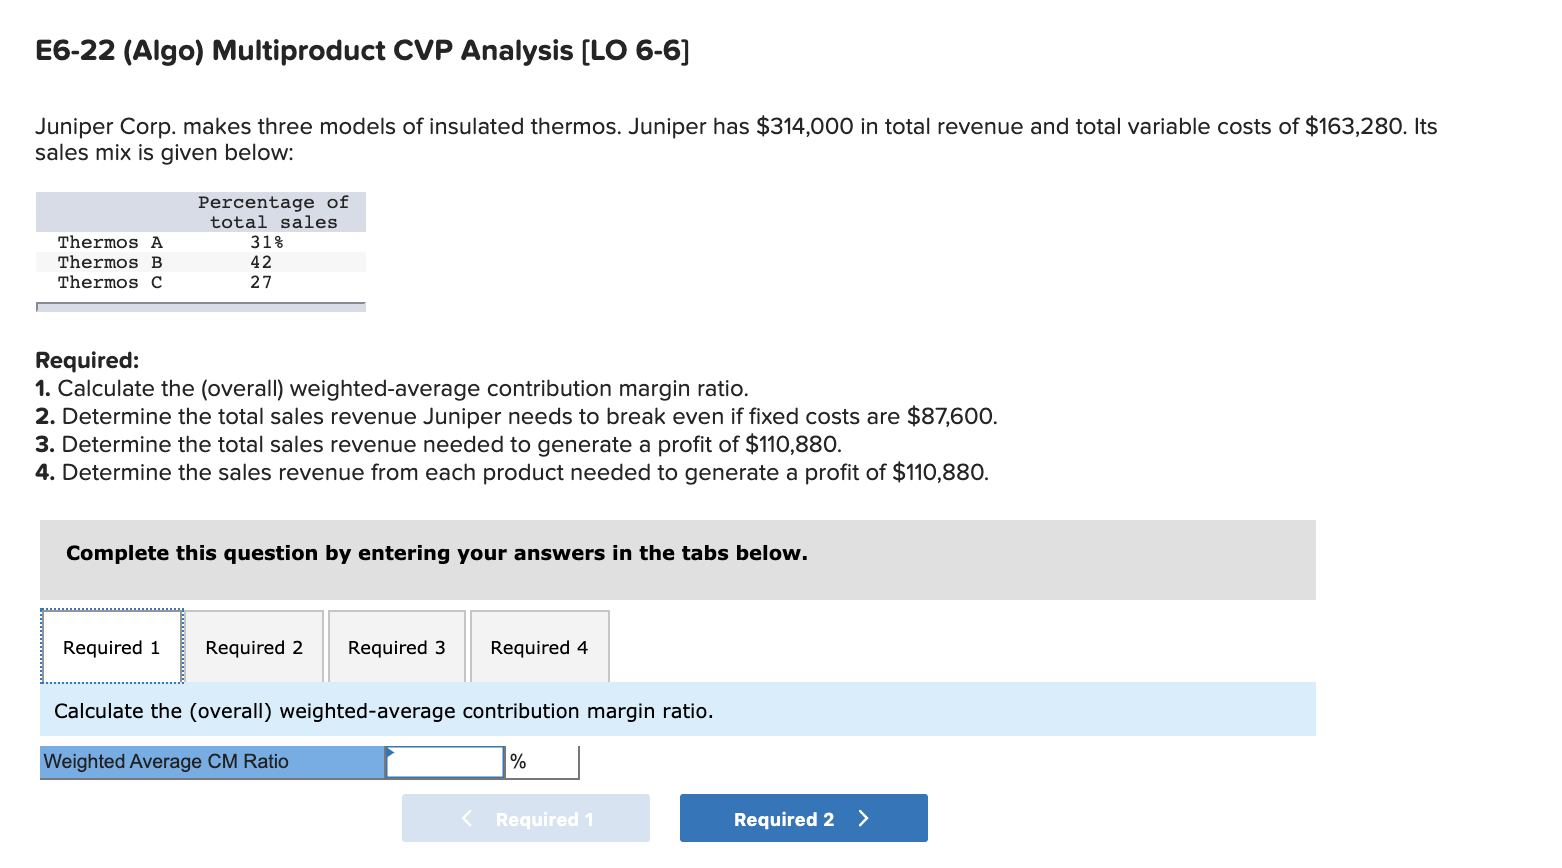Click the Percentage of total sales column header

(272, 211)
